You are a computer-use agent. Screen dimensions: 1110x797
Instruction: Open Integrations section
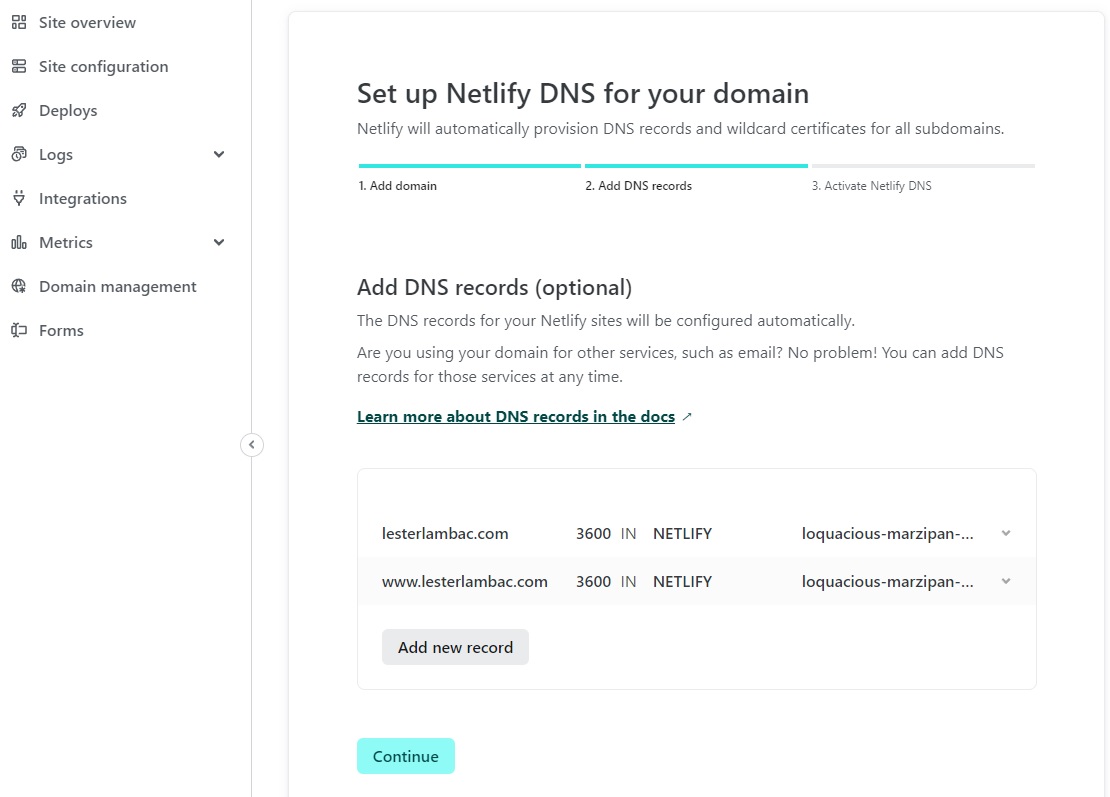point(83,198)
